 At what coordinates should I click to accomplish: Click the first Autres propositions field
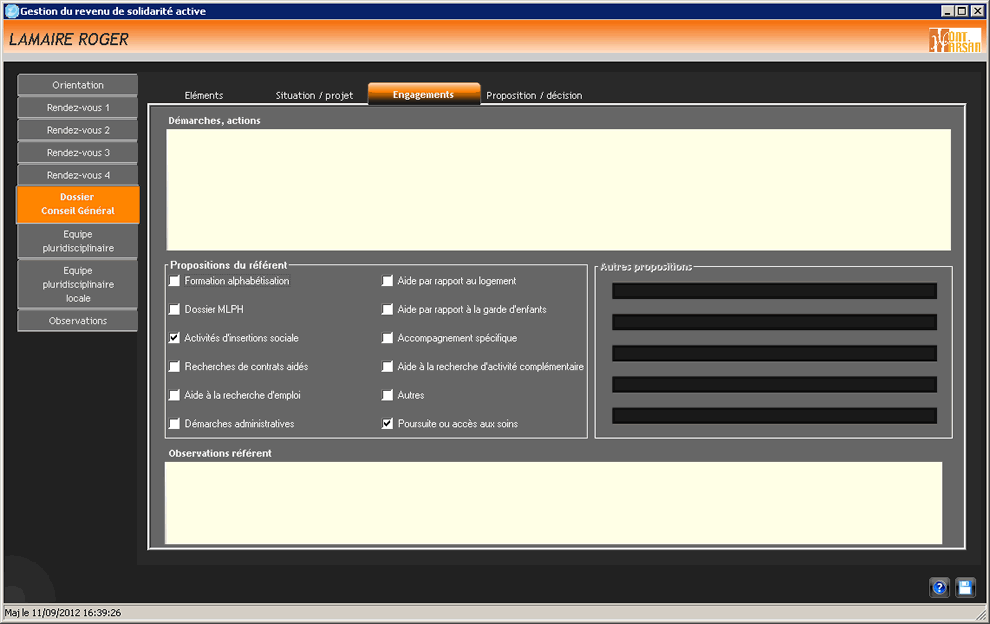pos(774,291)
